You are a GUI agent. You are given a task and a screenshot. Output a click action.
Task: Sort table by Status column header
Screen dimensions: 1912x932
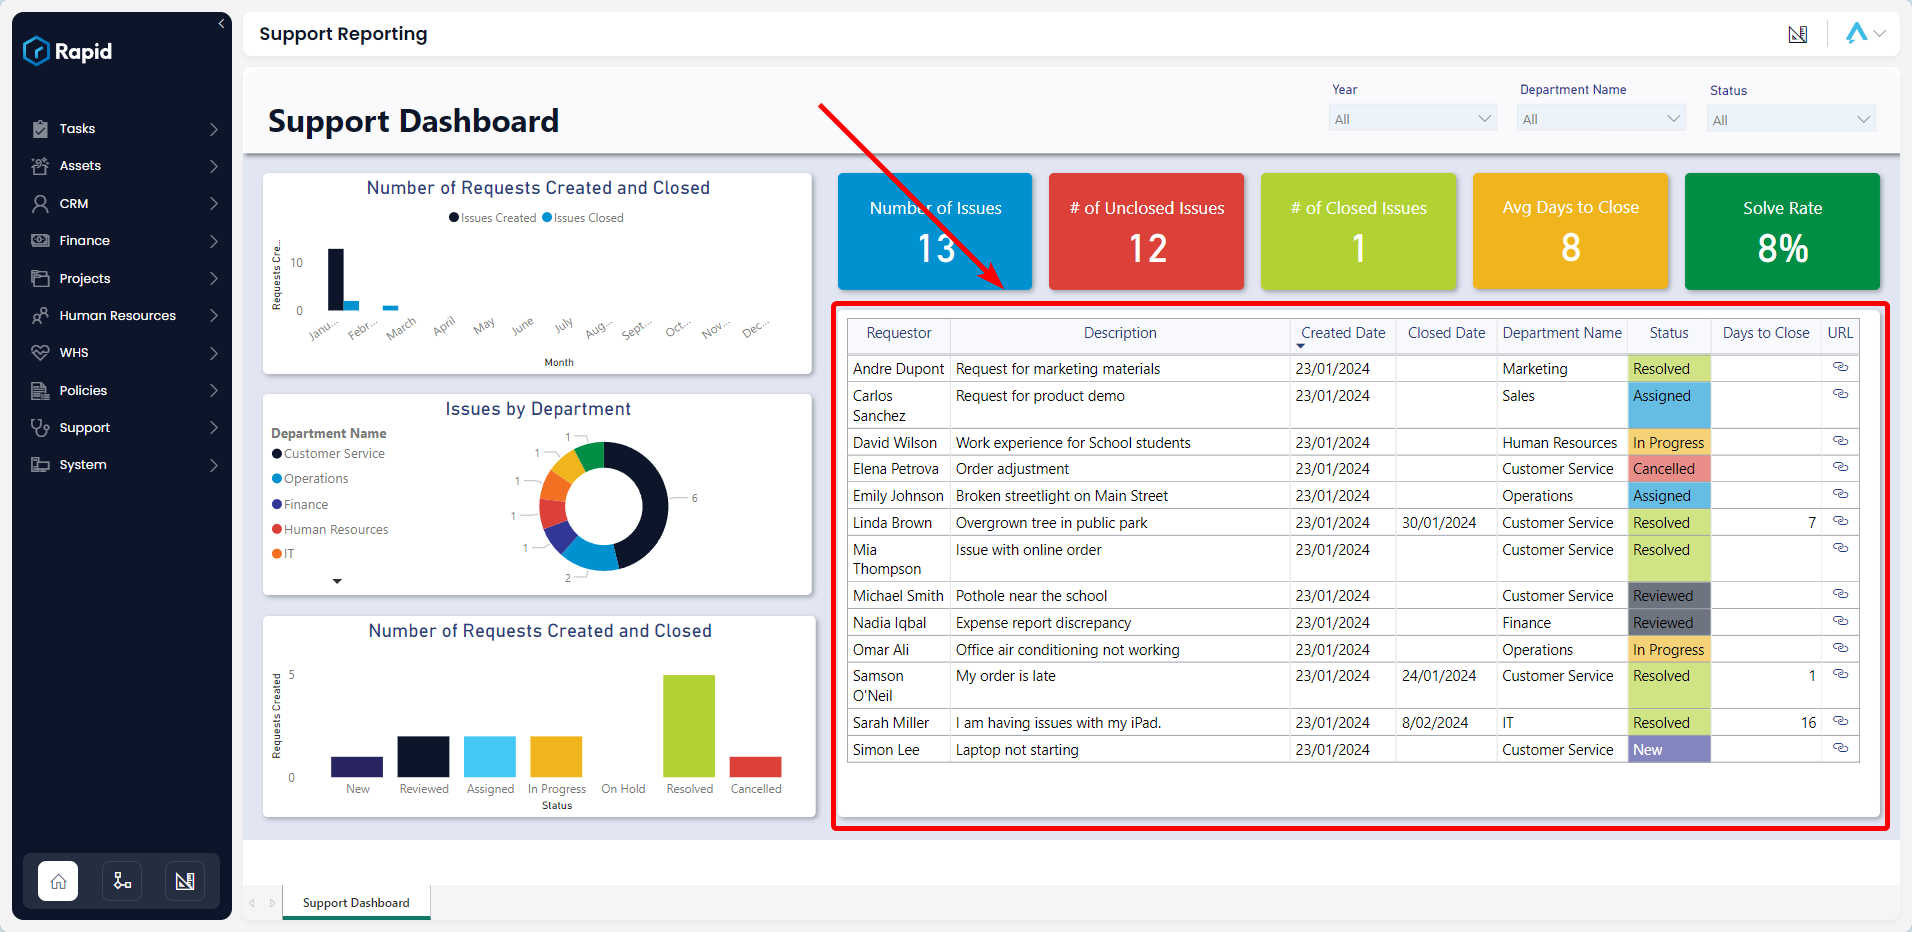1668,333
